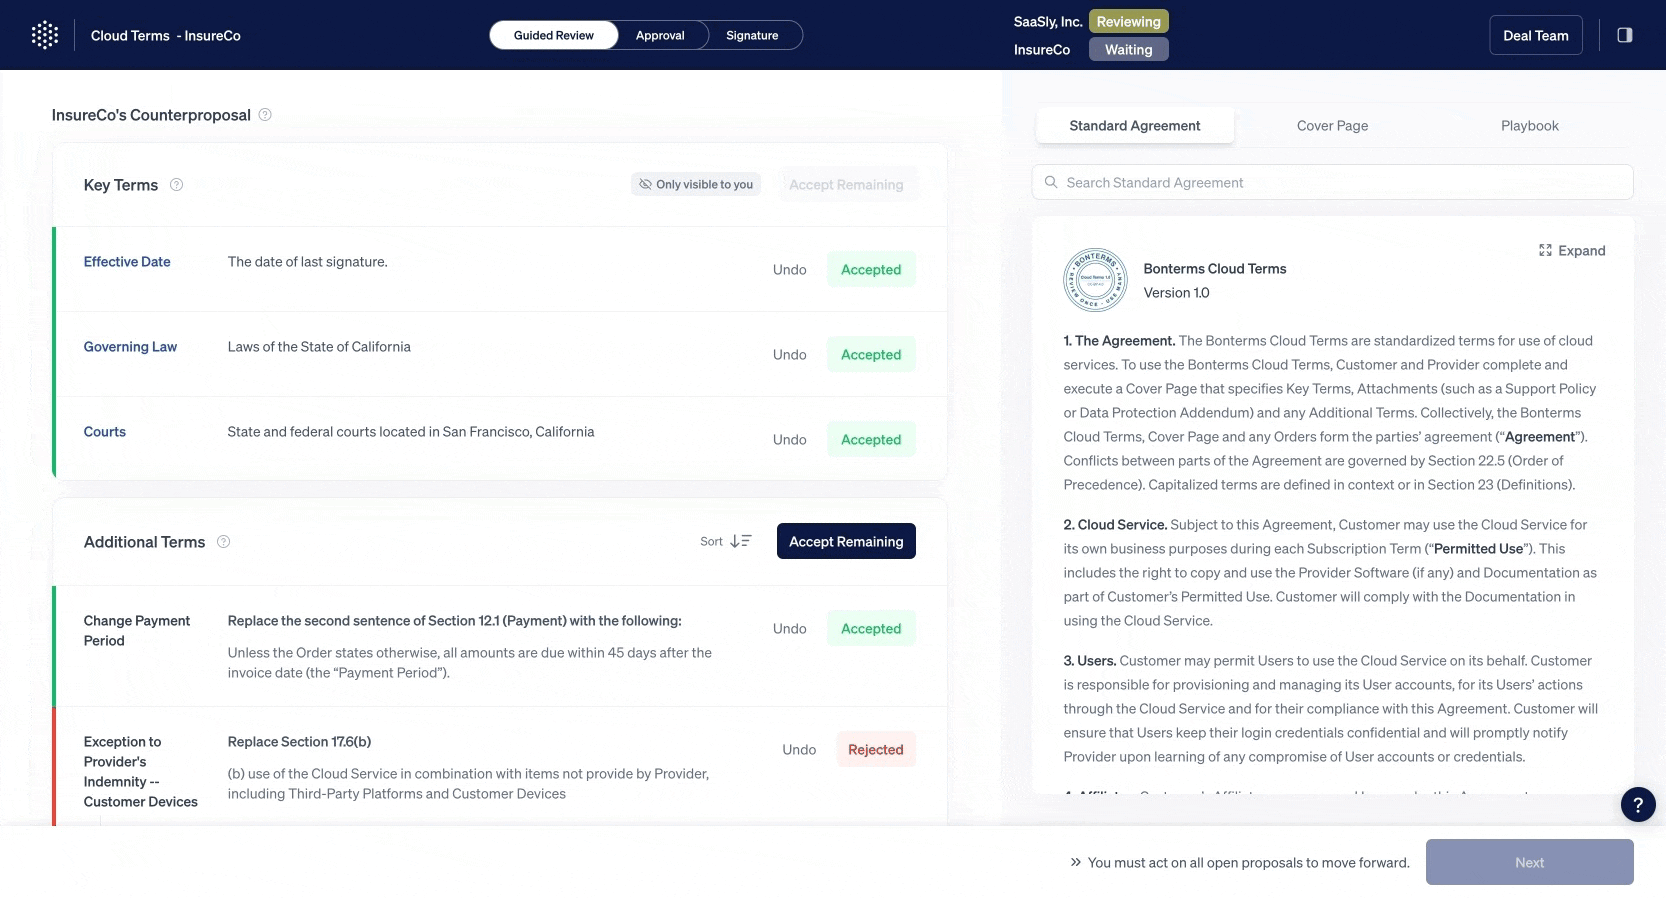Open the help question mark bubble
This screenshot has height=898, width=1666.
[1638, 804]
